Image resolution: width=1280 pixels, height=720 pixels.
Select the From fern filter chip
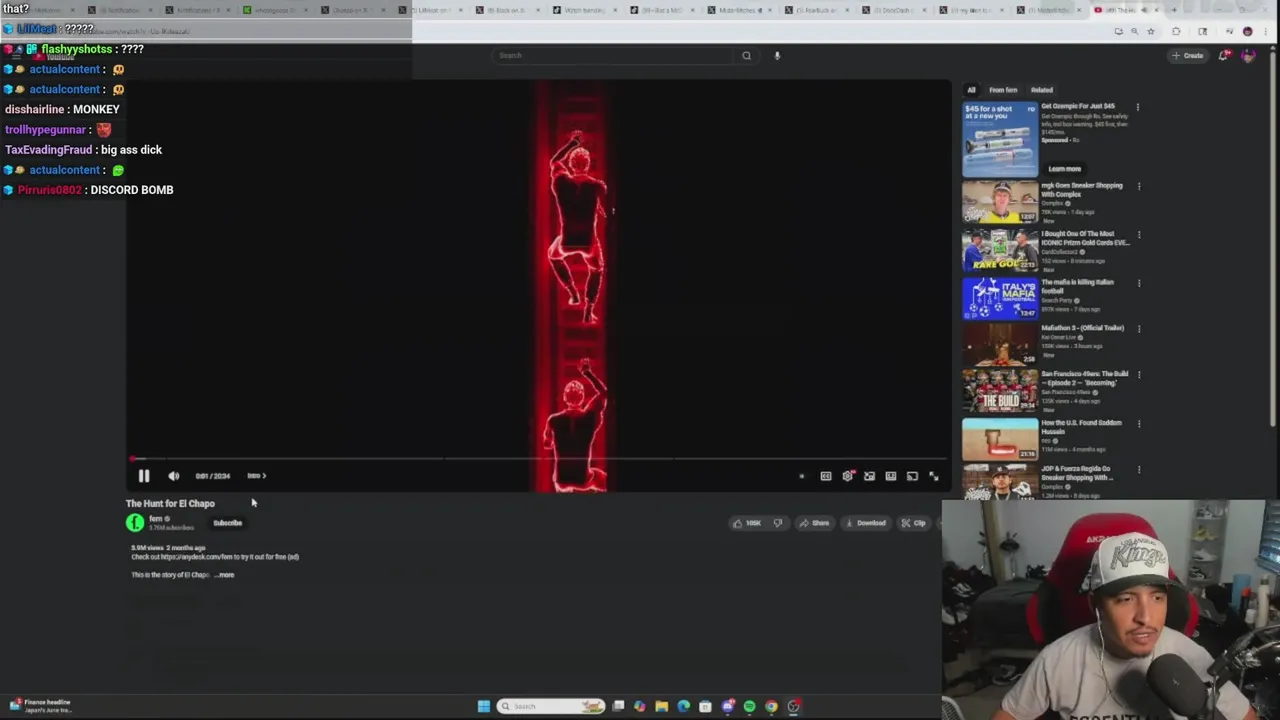[1003, 90]
